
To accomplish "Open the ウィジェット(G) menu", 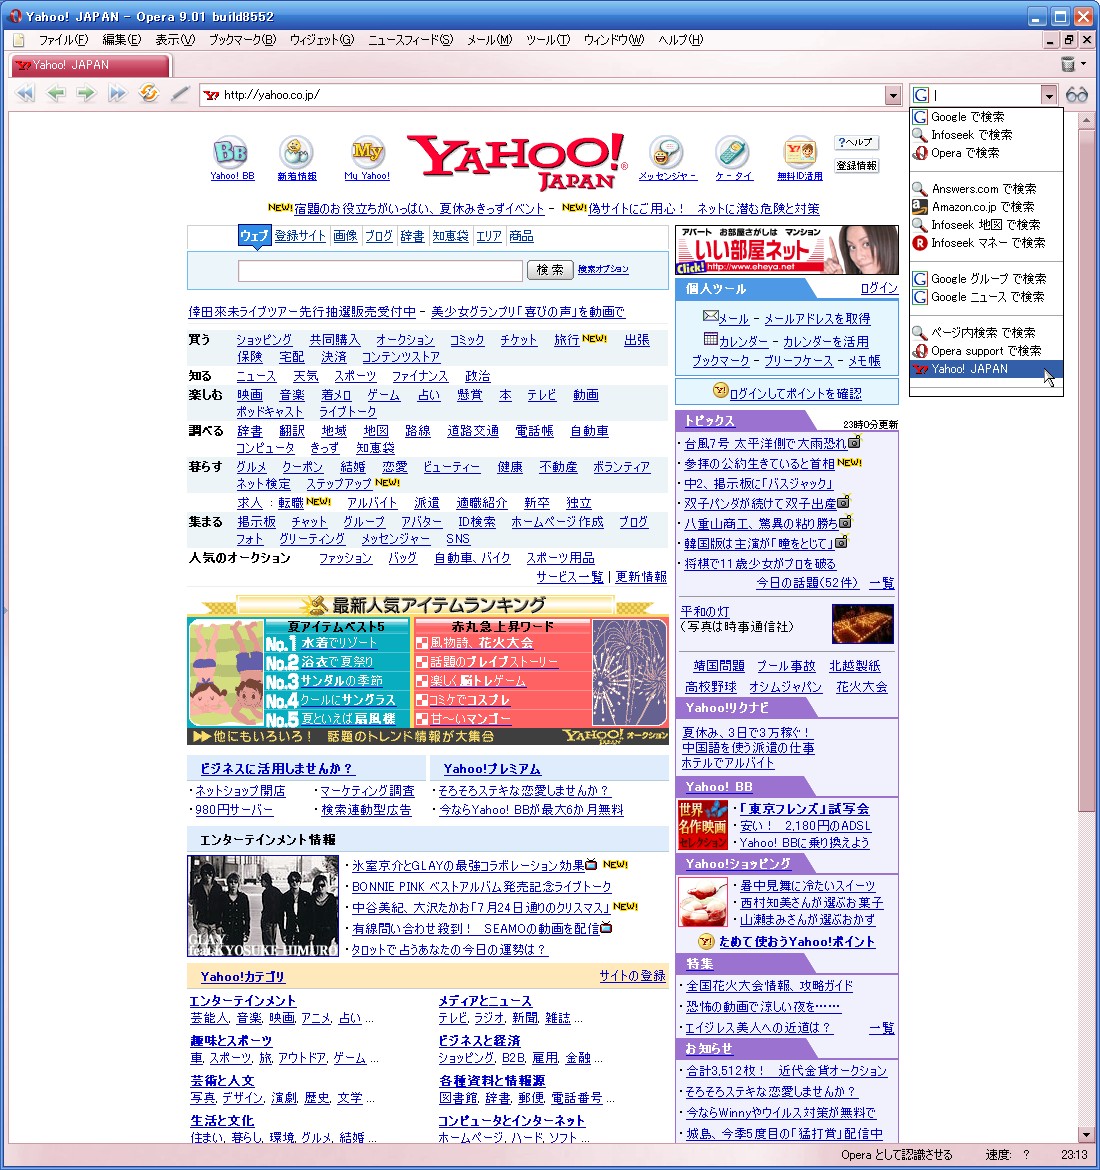I will (x=322, y=40).
